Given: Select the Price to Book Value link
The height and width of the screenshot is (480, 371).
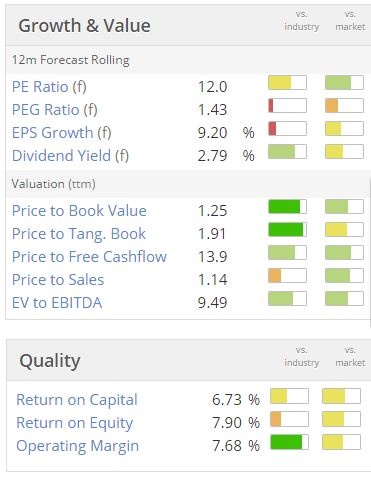Looking at the screenshot, I should coord(79,211).
